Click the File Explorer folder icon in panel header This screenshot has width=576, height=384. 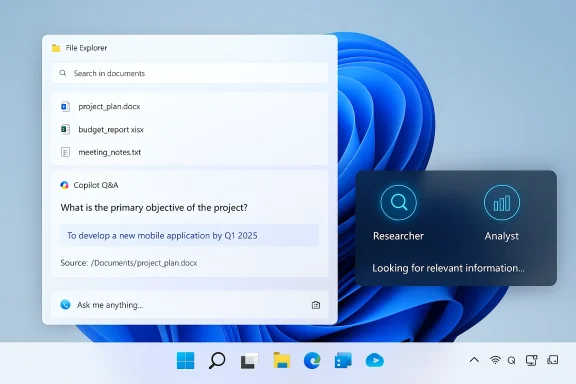(x=56, y=48)
